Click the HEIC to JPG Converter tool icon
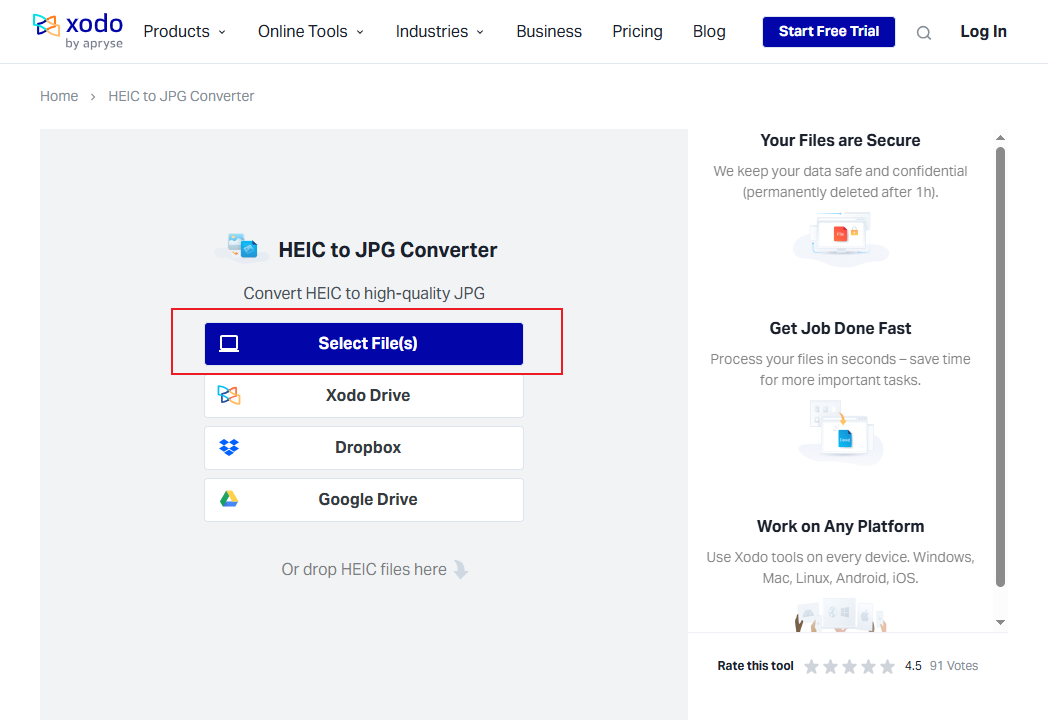The image size is (1048, 720). click(x=240, y=246)
